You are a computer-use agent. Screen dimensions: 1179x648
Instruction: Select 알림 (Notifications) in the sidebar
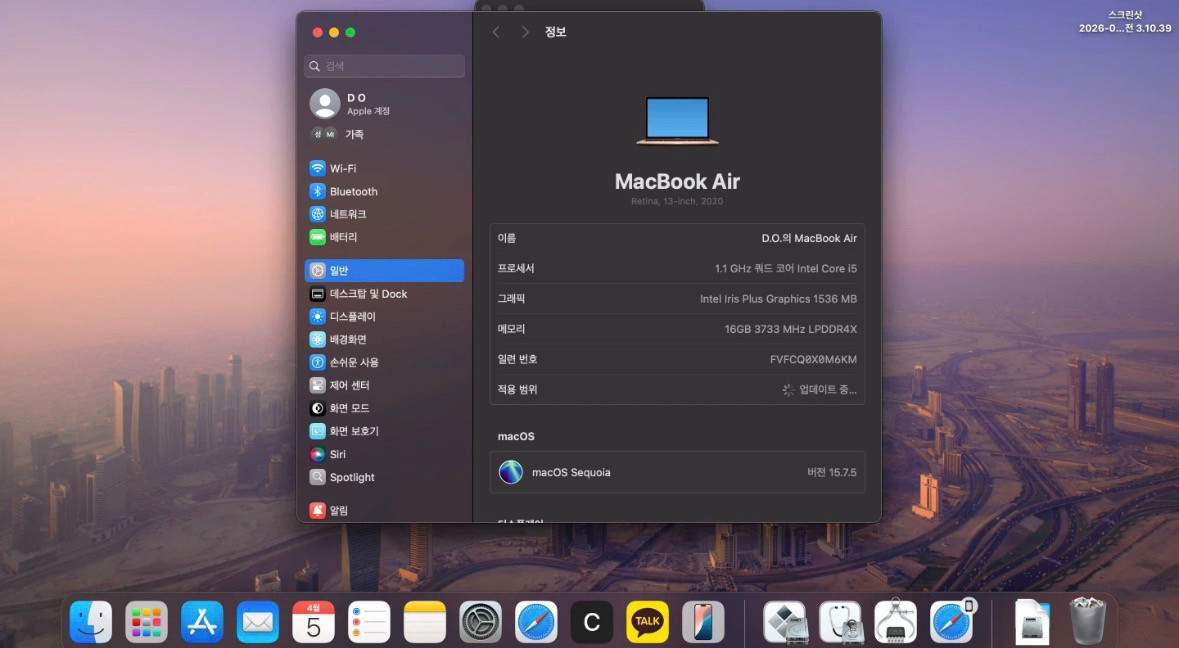(338, 510)
